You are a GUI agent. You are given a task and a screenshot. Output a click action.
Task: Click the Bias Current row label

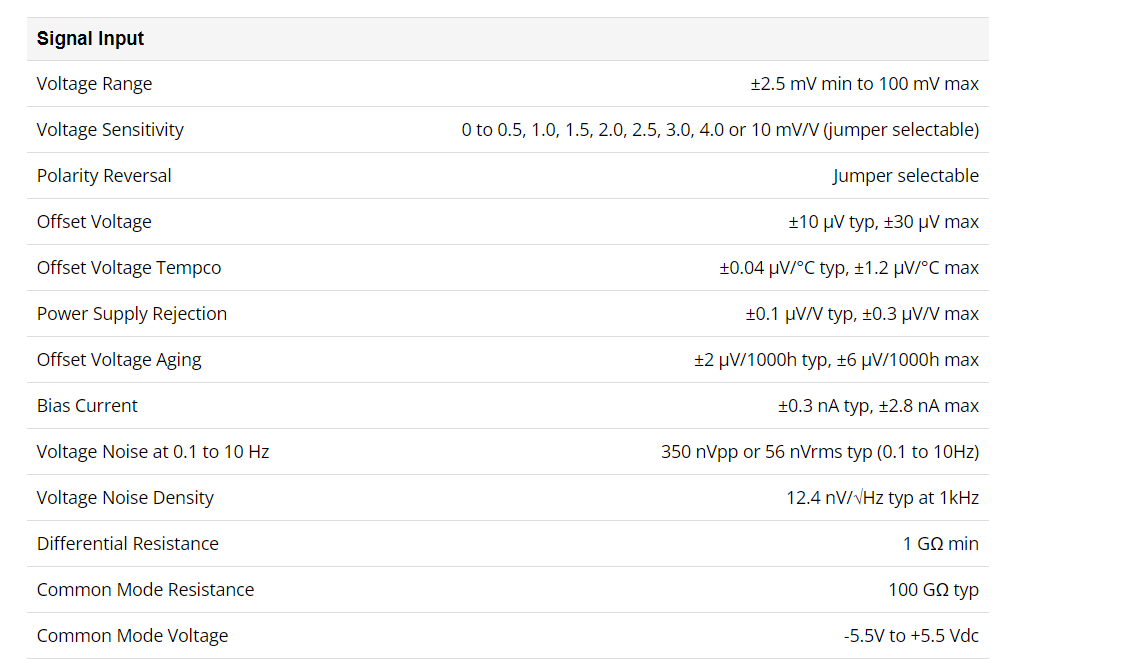click(87, 405)
